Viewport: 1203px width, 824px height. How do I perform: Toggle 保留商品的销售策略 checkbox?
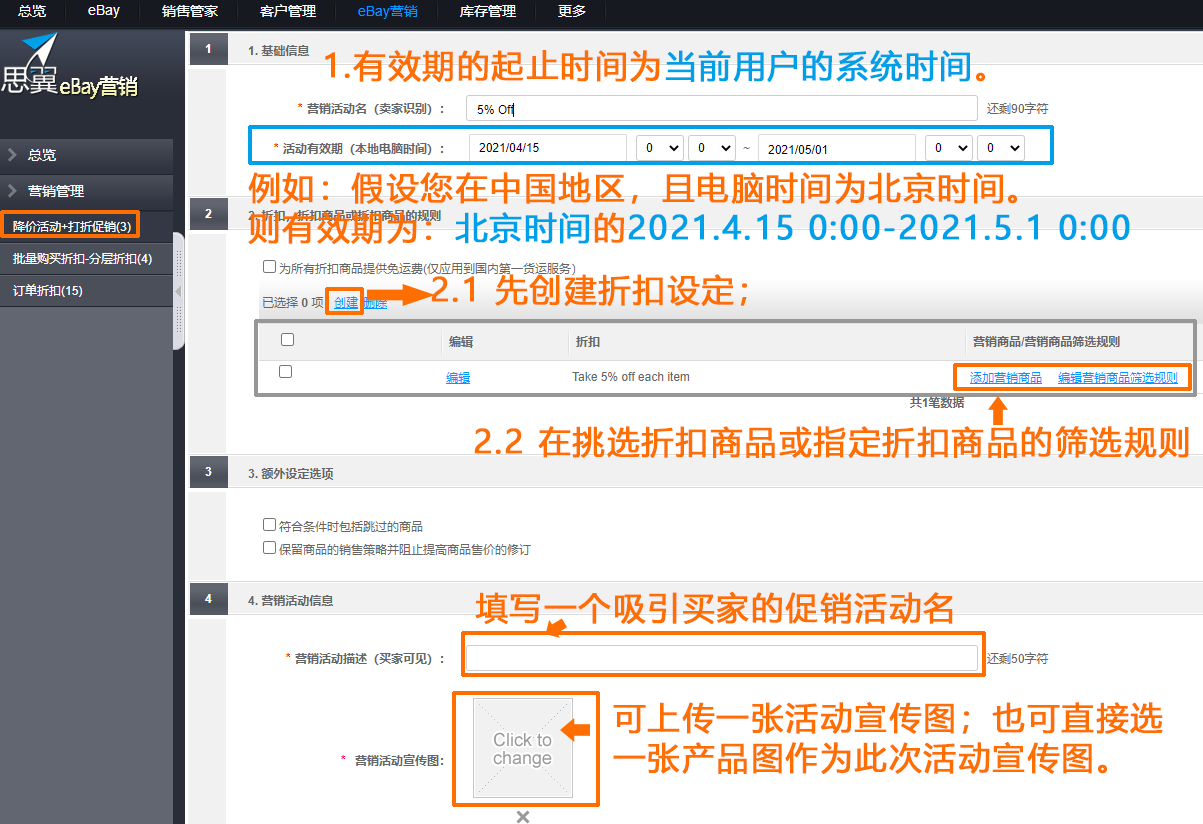(269, 548)
